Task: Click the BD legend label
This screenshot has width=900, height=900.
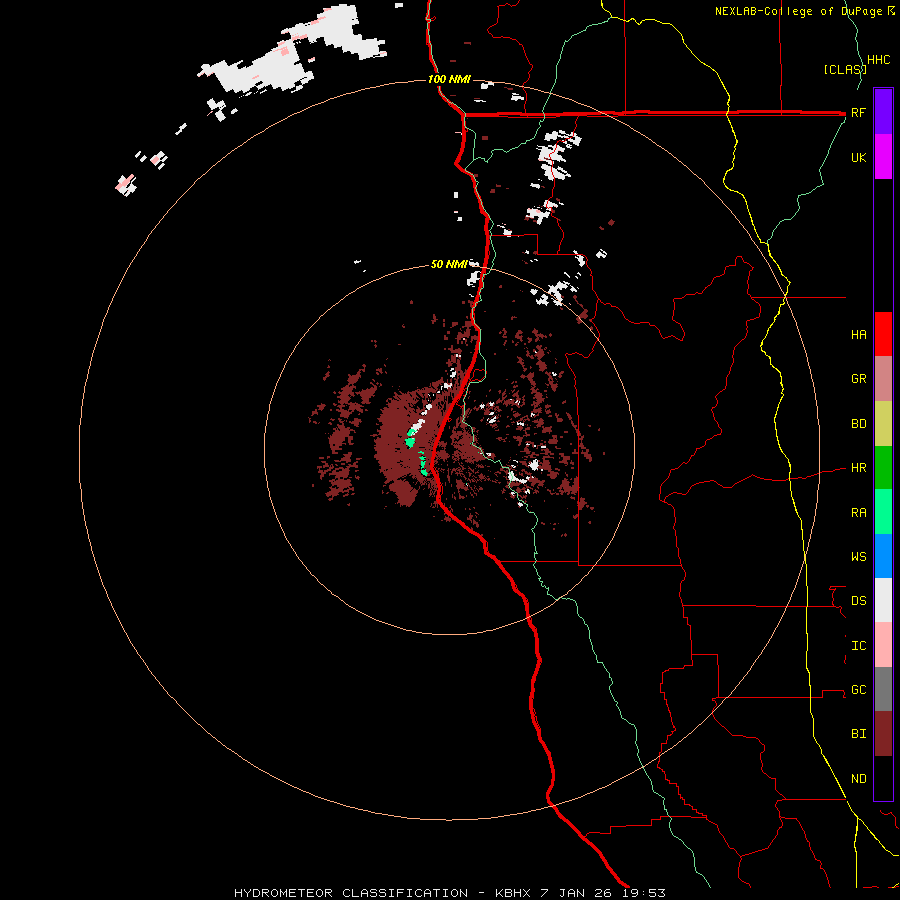Action: pos(858,424)
